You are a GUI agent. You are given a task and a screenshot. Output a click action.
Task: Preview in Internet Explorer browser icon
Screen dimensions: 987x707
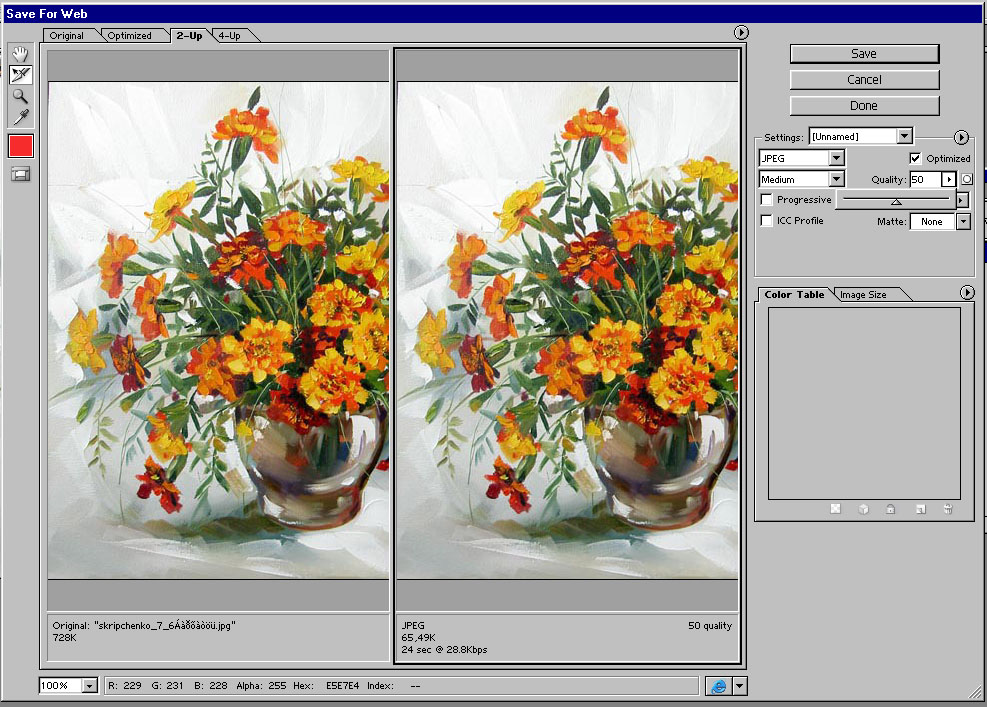pos(717,685)
